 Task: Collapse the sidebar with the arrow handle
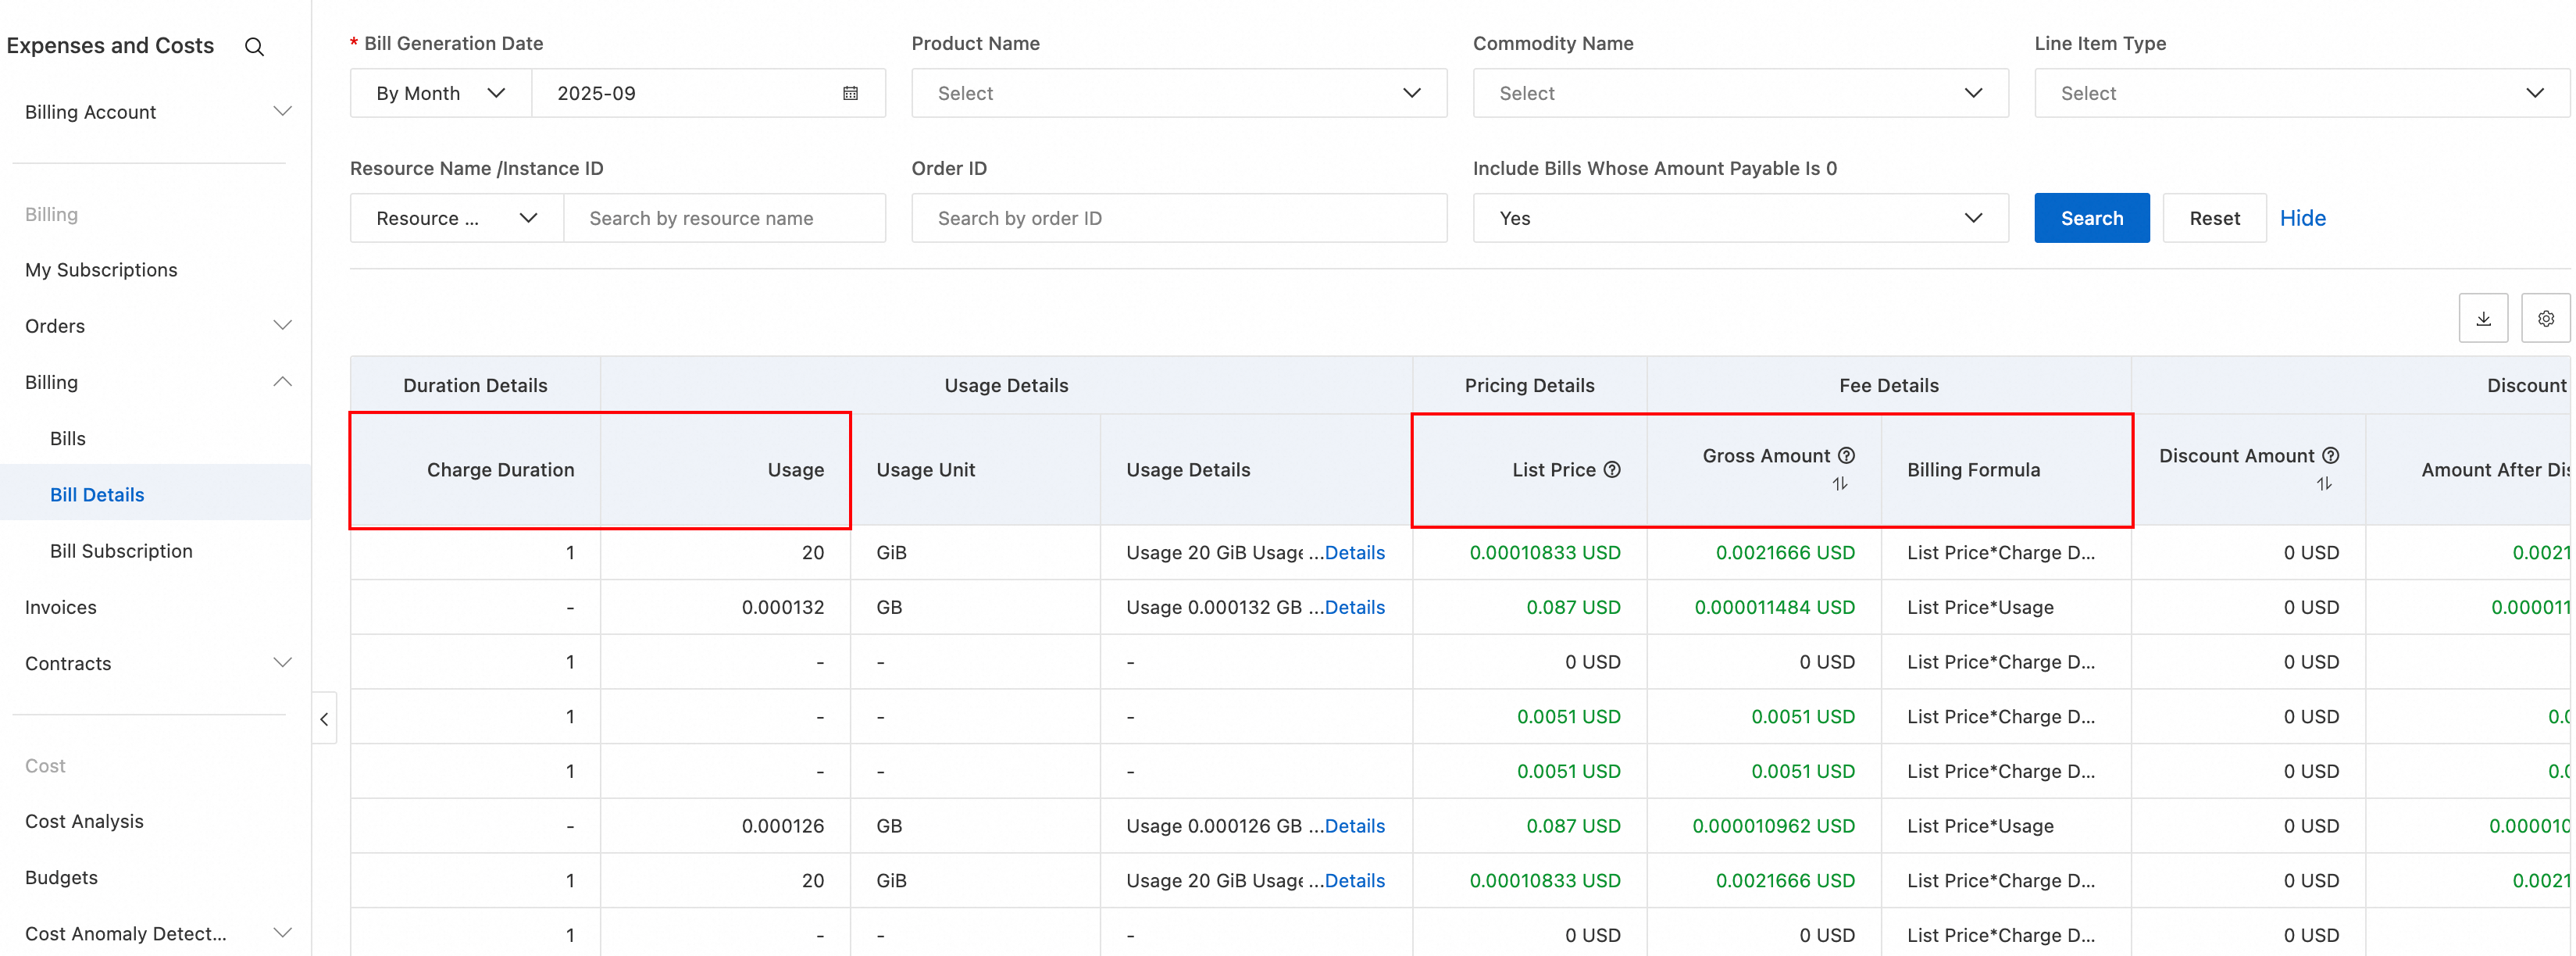pyautogui.click(x=324, y=718)
